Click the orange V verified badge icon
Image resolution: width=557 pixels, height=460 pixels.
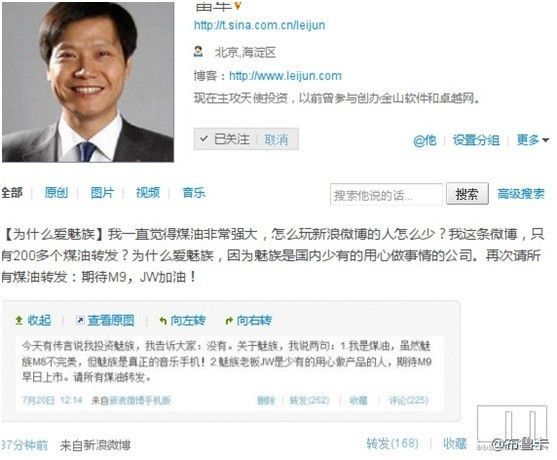click(x=238, y=5)
